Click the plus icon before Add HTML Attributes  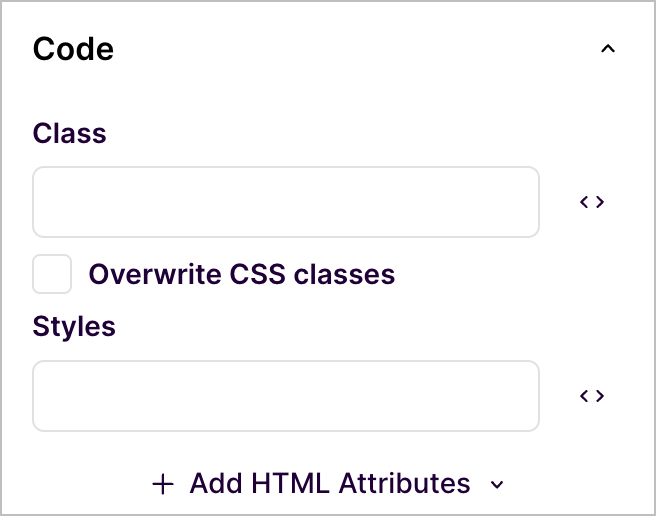163,484
